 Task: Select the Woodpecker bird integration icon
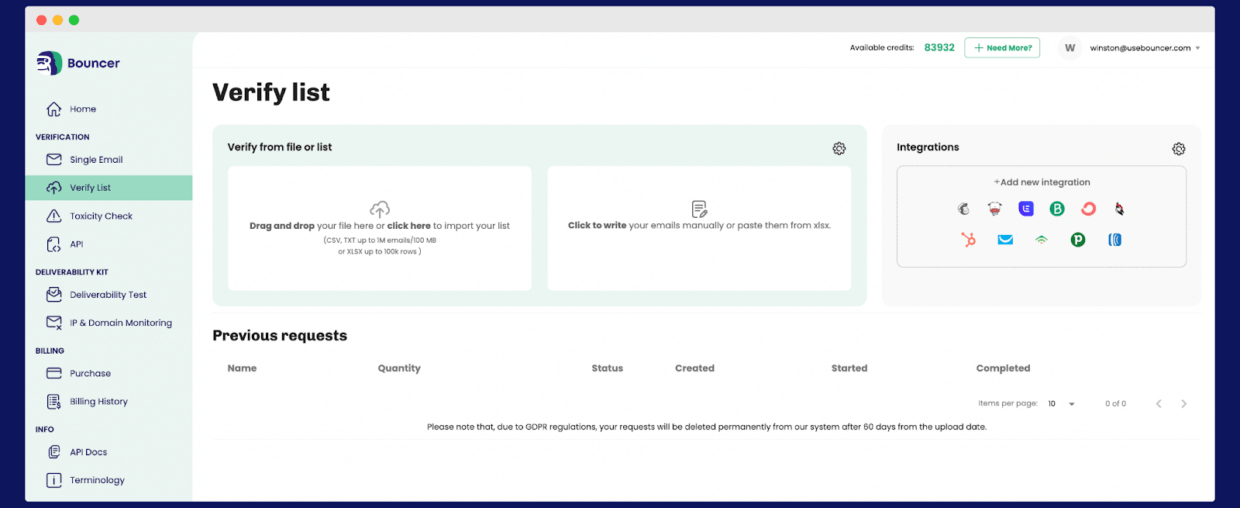1119,209
